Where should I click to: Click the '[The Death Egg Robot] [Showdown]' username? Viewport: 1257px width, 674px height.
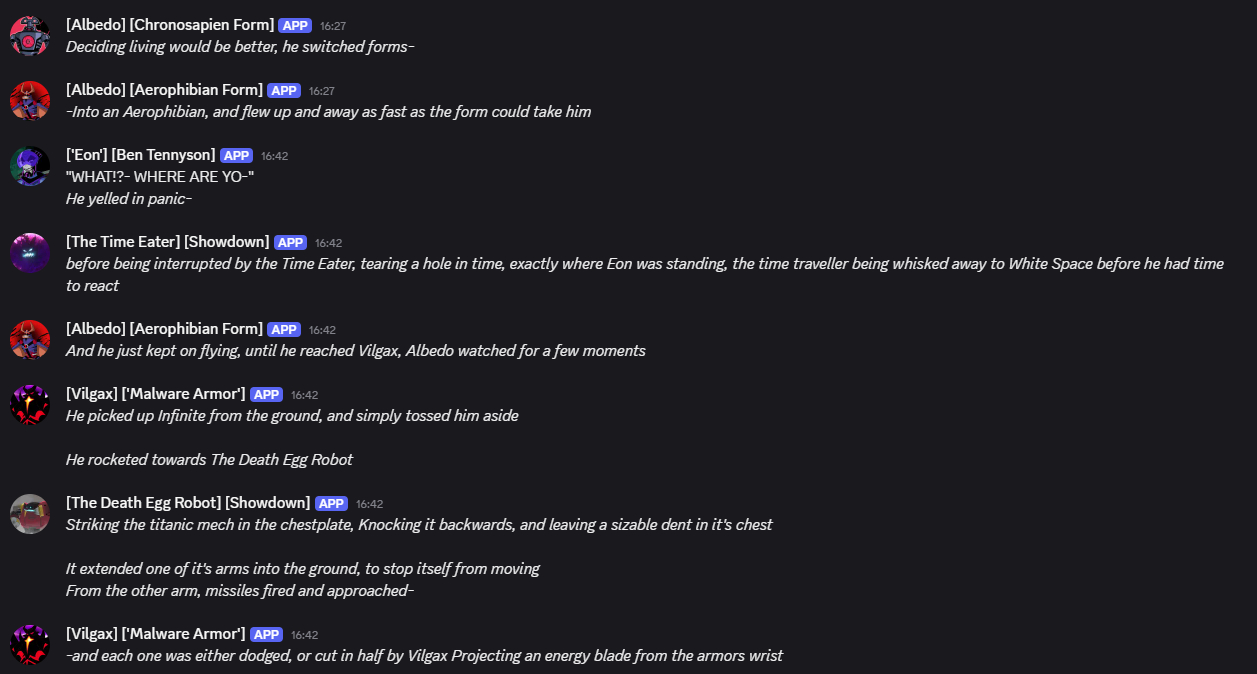click(187, 503)
